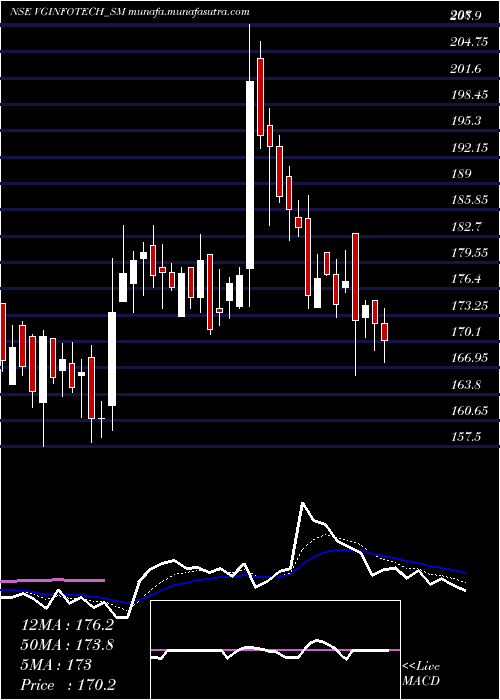This screenshot has height=700, width=500.
Task: Click the 204.75 price axis label
Action: coord(469,42)
